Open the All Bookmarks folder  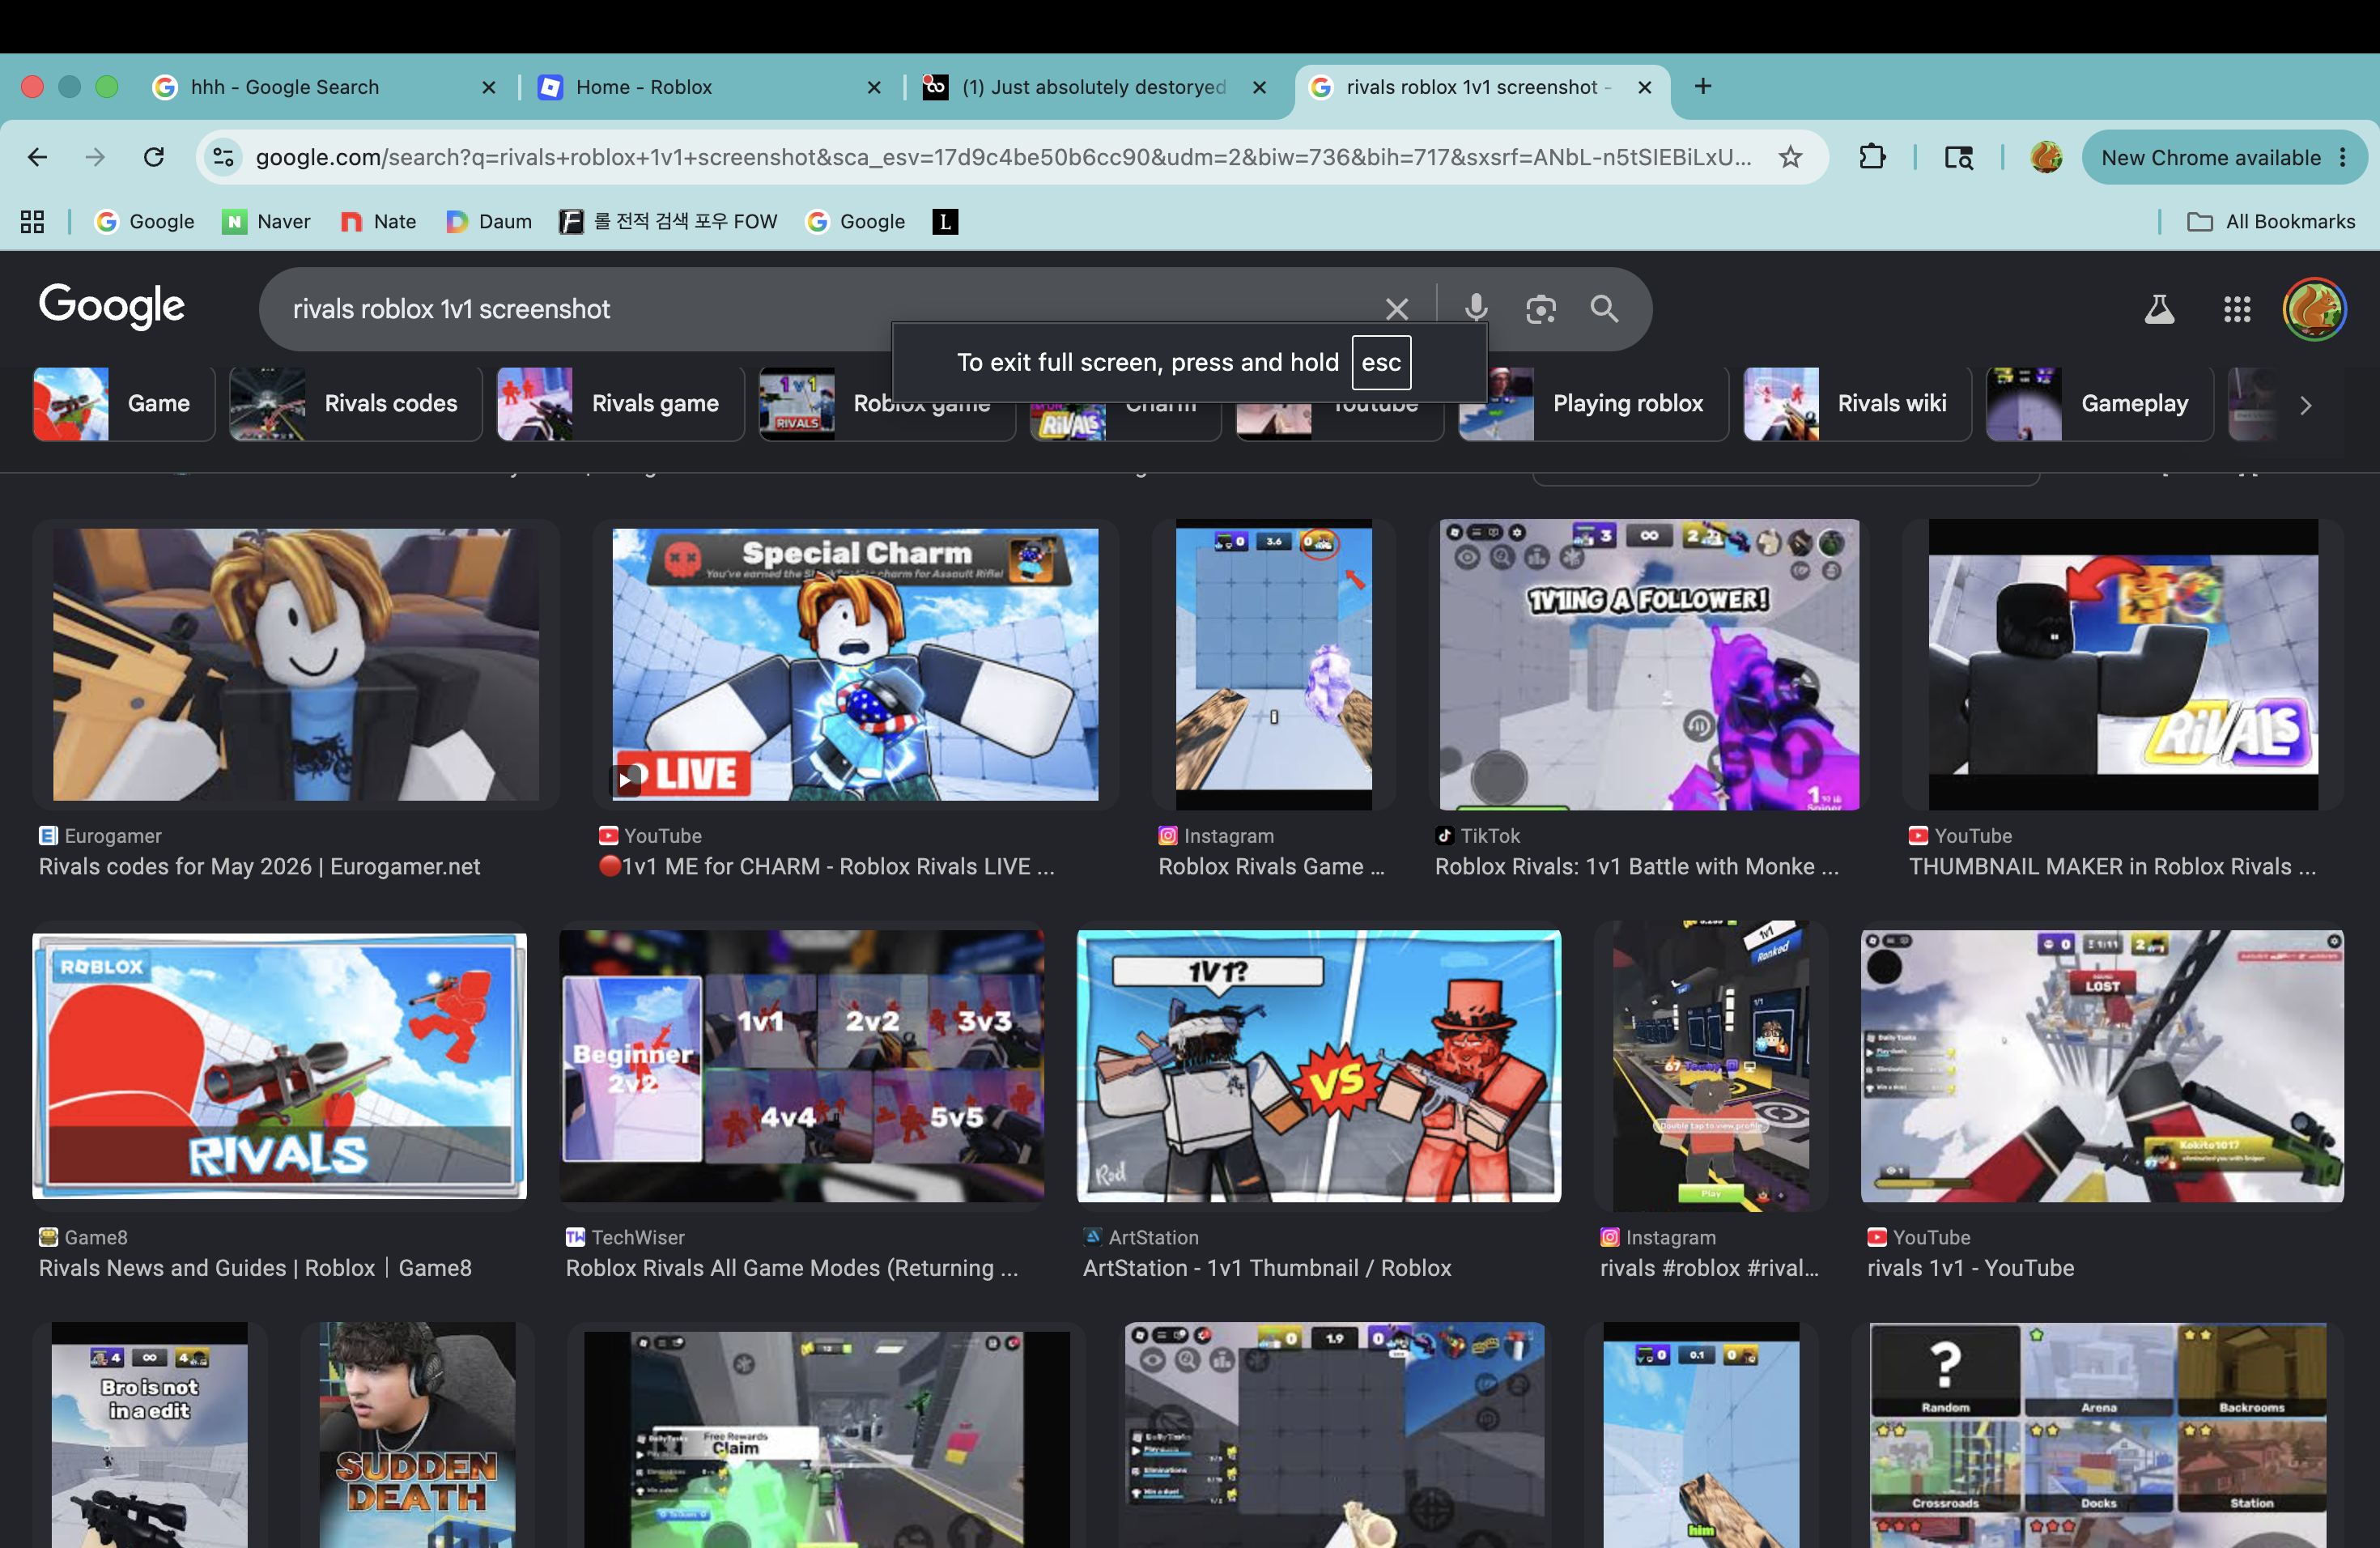click(2271, 221)
